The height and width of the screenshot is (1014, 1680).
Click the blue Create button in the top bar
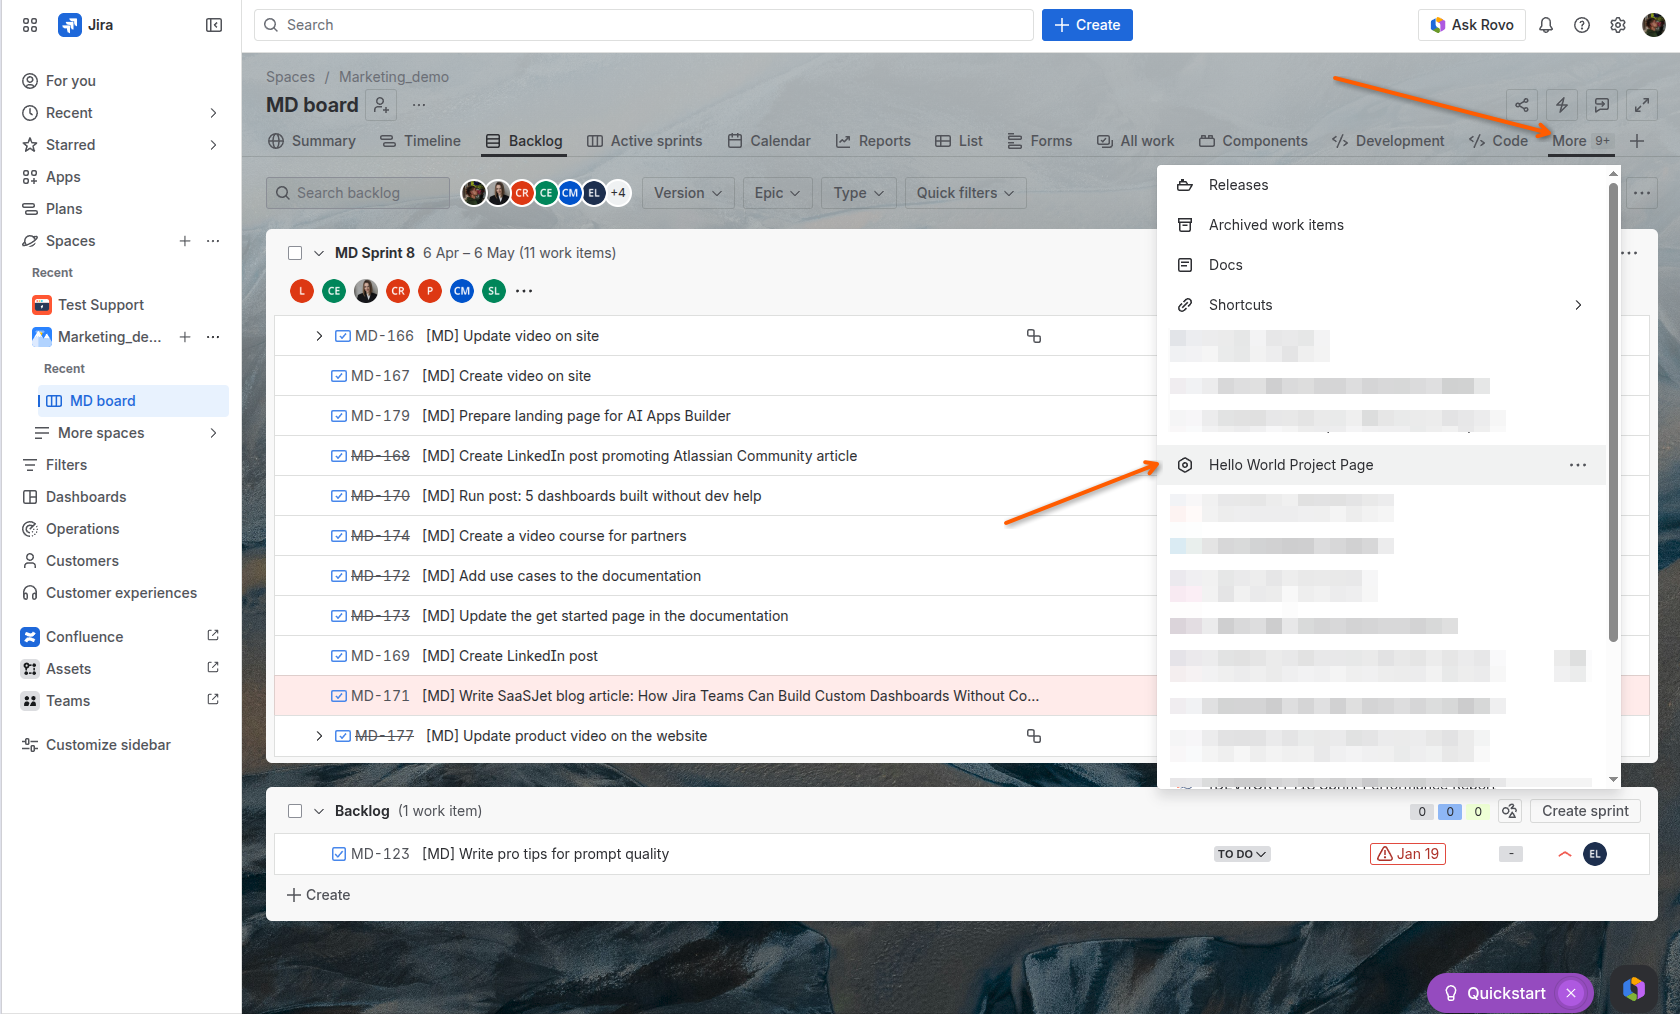pyautogui.click(x=1087, y=25)
